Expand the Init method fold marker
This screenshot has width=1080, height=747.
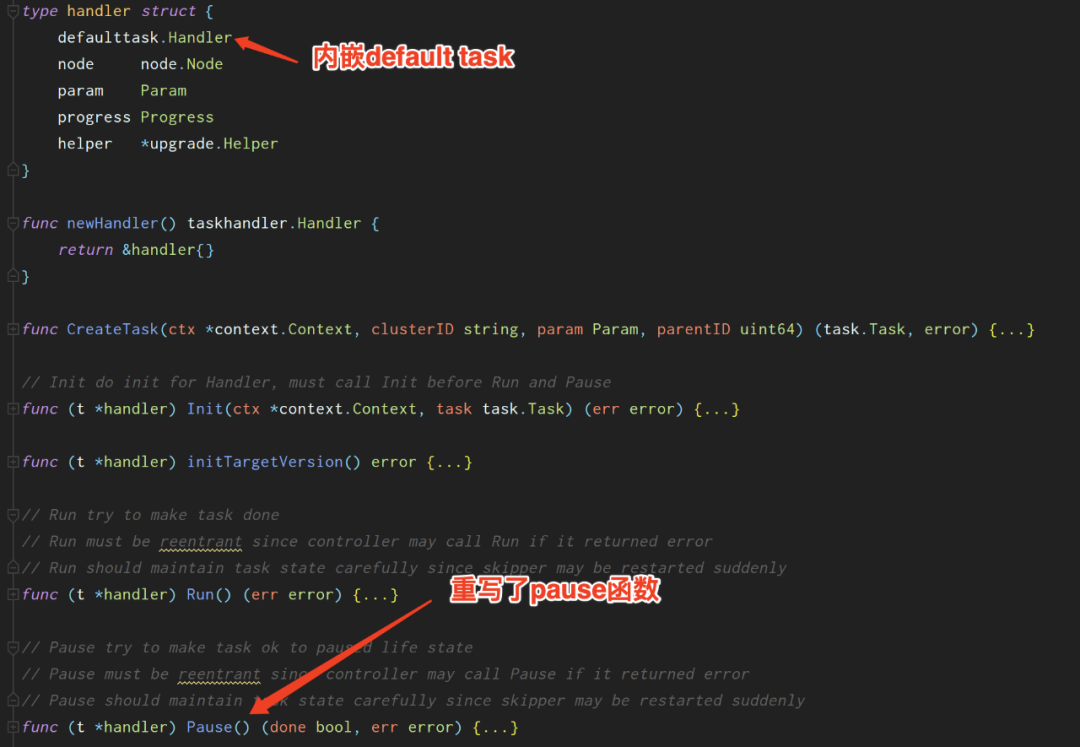[12, 409]
